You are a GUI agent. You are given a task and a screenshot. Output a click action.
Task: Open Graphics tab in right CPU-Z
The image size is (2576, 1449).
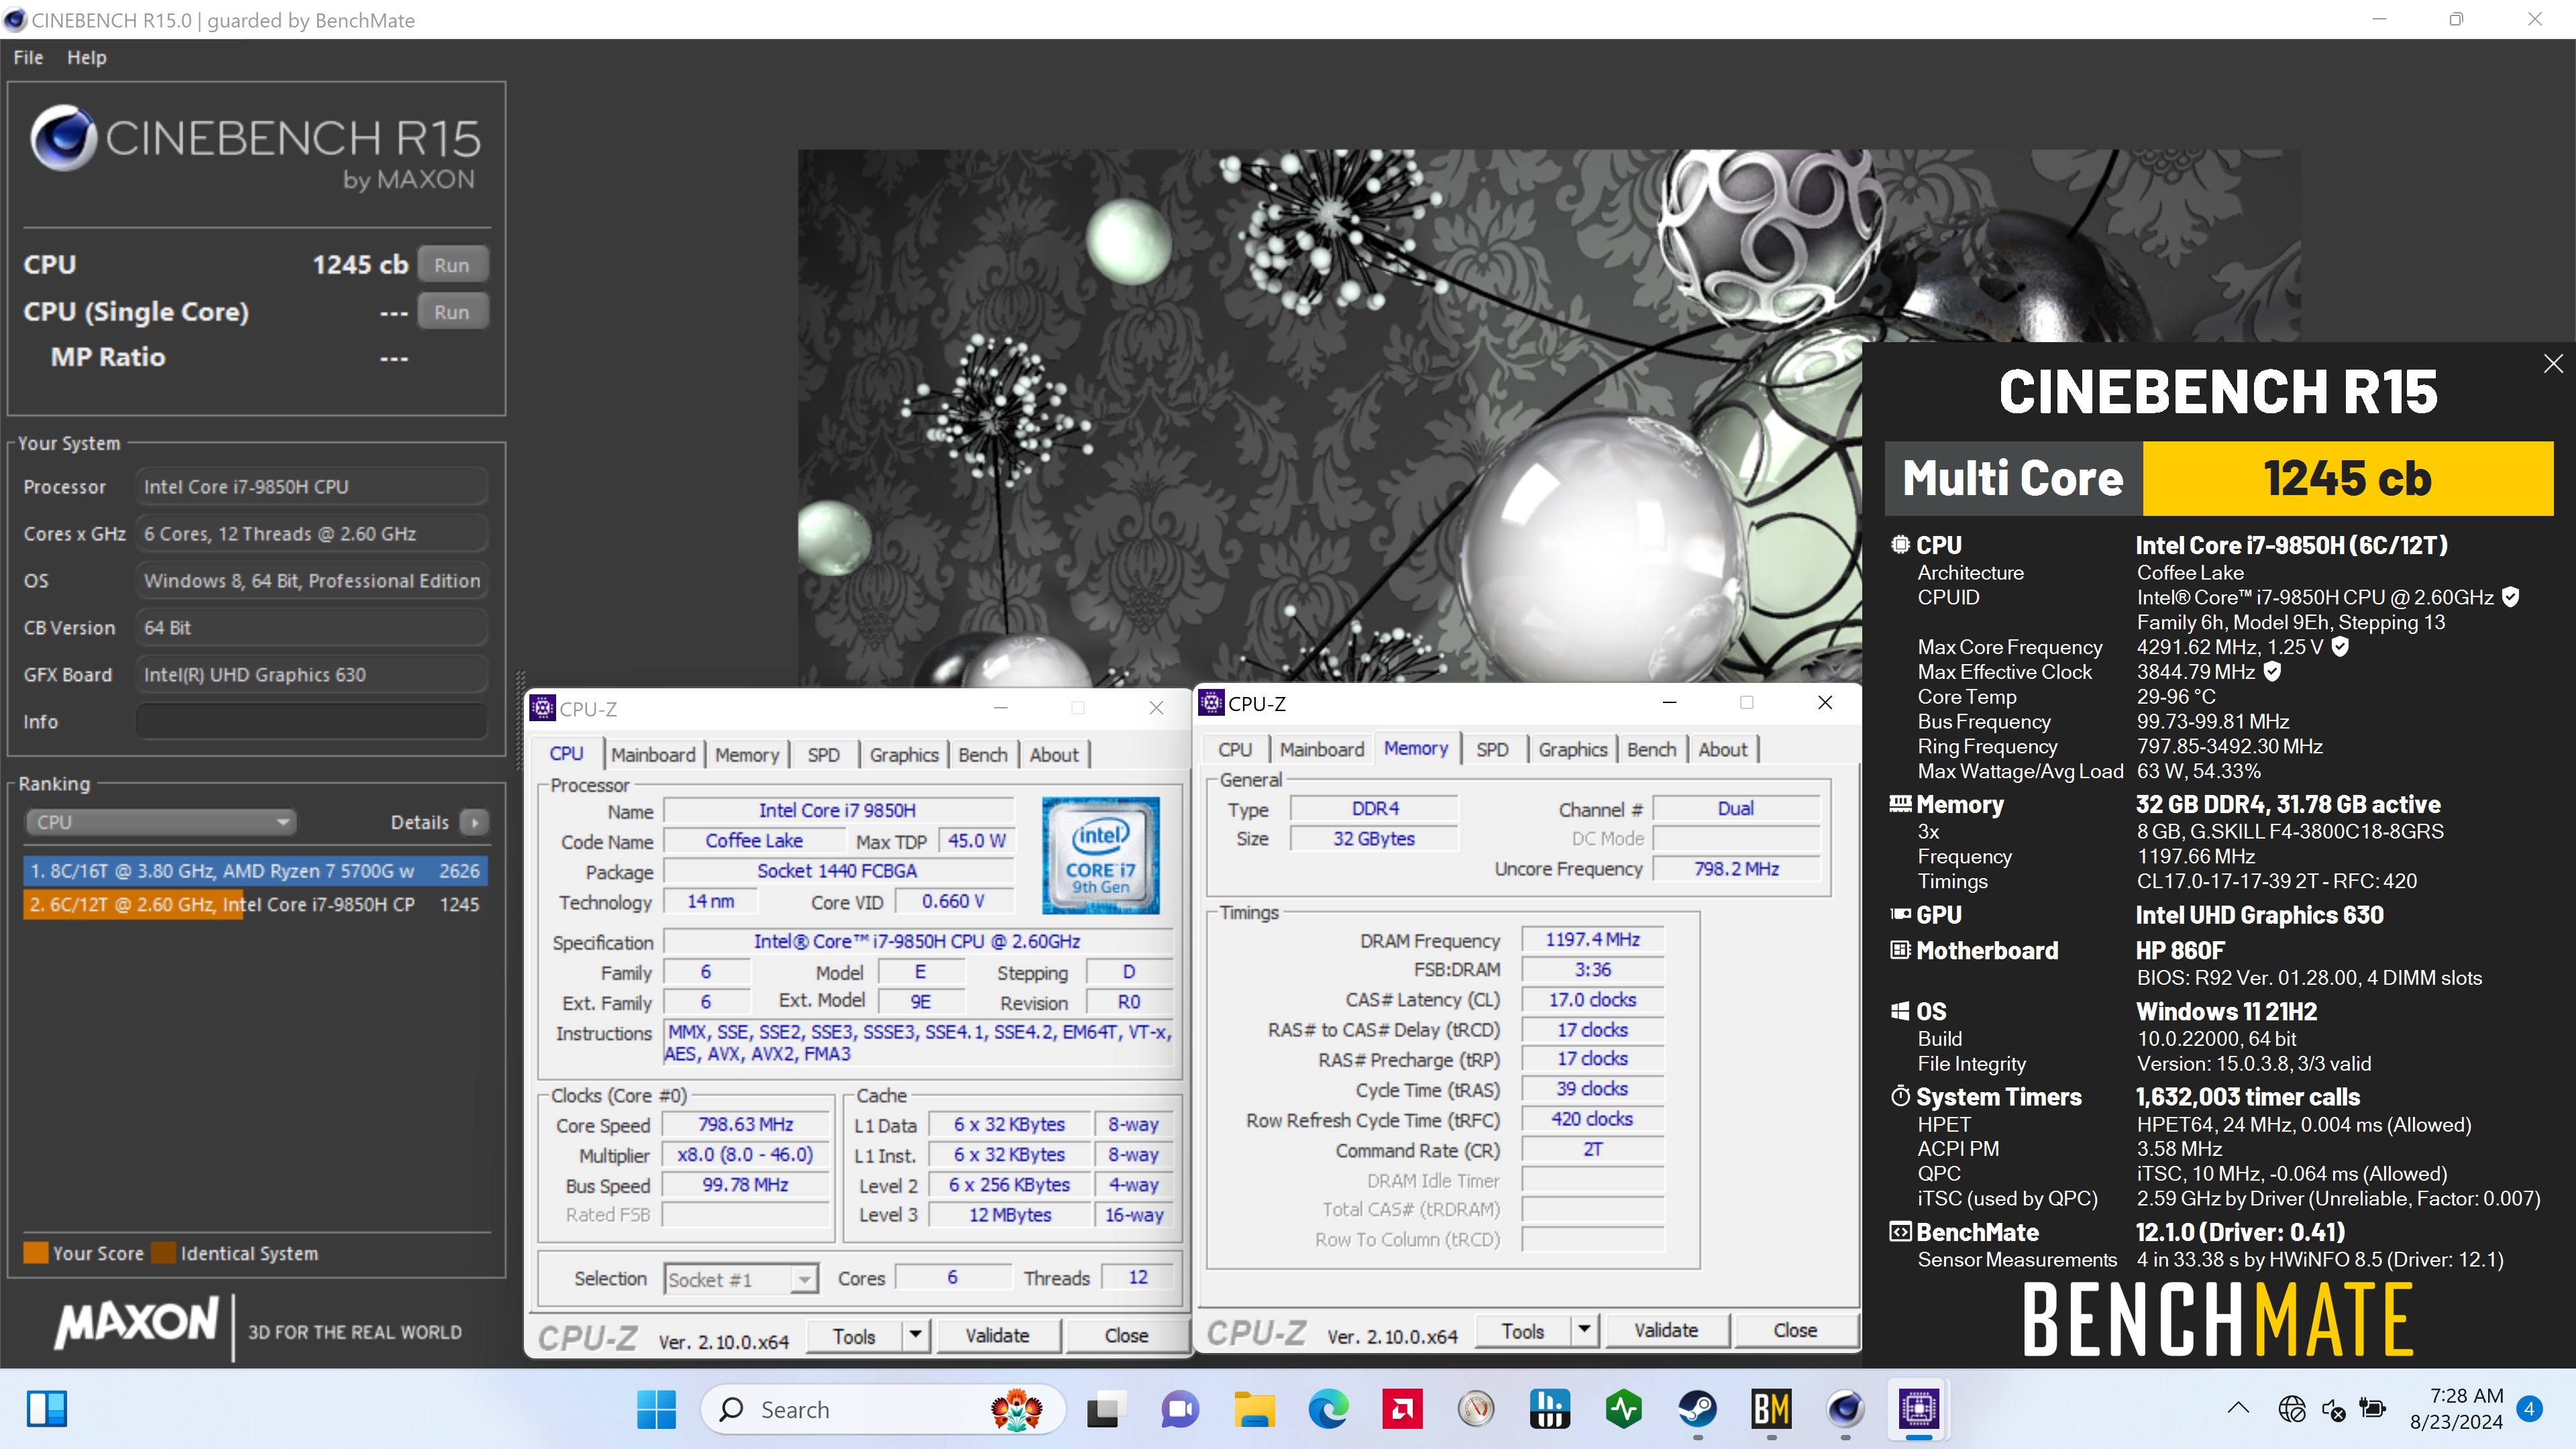coord(1573,750)
